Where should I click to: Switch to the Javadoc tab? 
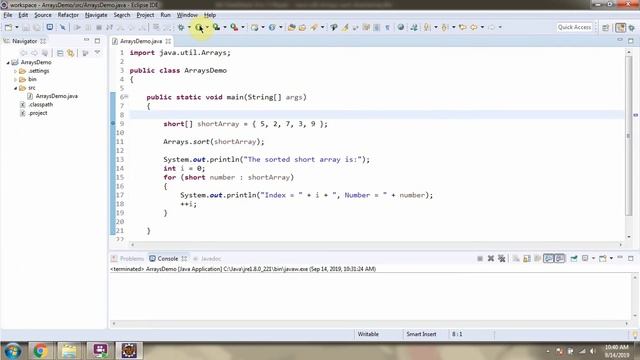click(207, 259)
